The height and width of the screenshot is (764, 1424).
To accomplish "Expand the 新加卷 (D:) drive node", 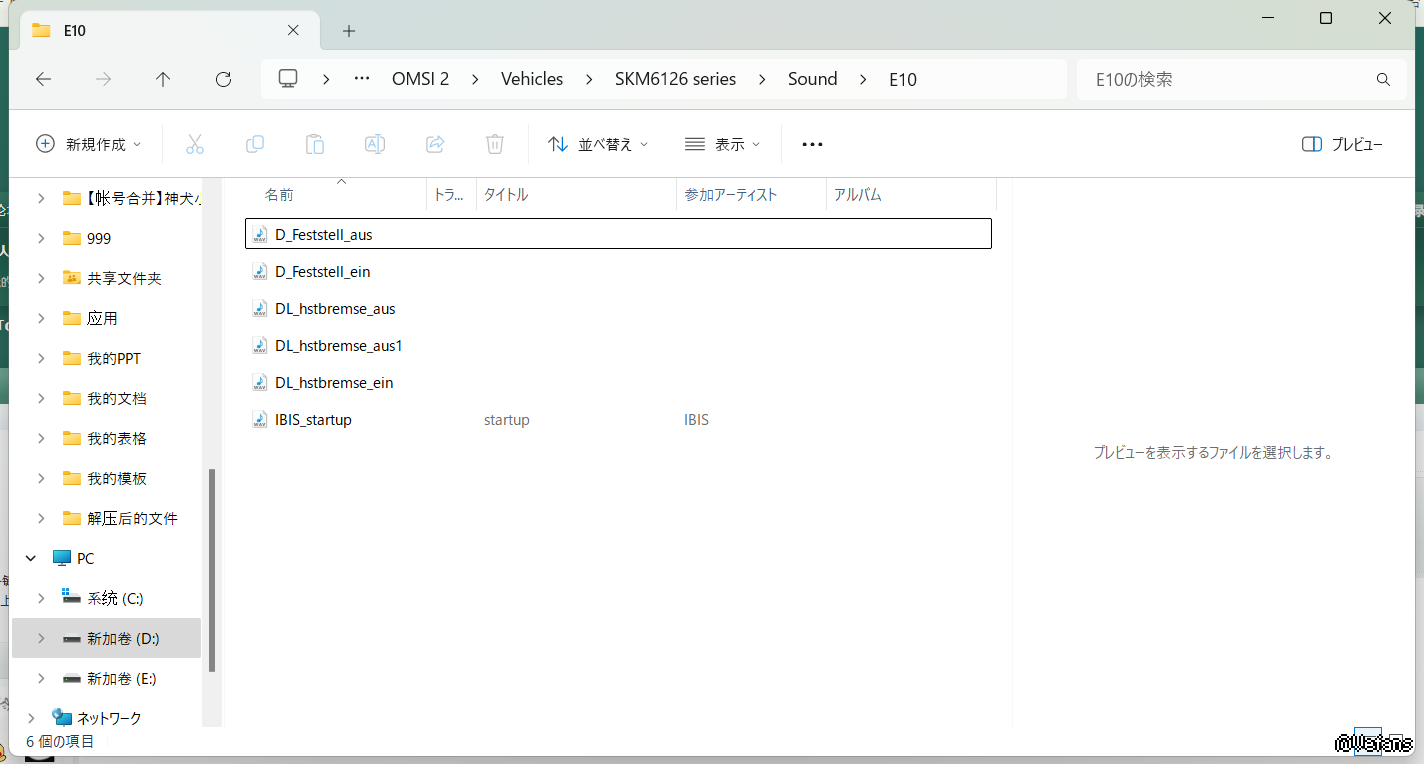I will coord(41,638).
